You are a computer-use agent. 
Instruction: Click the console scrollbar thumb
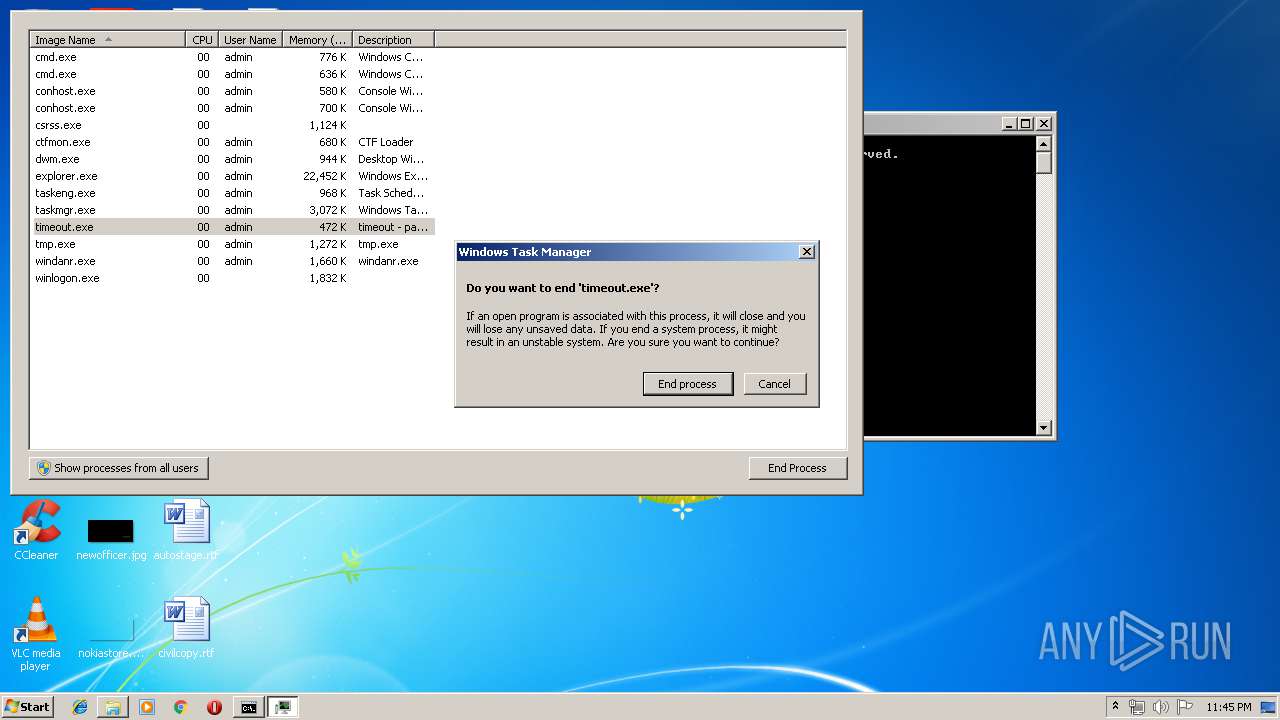pos(1044,163)
